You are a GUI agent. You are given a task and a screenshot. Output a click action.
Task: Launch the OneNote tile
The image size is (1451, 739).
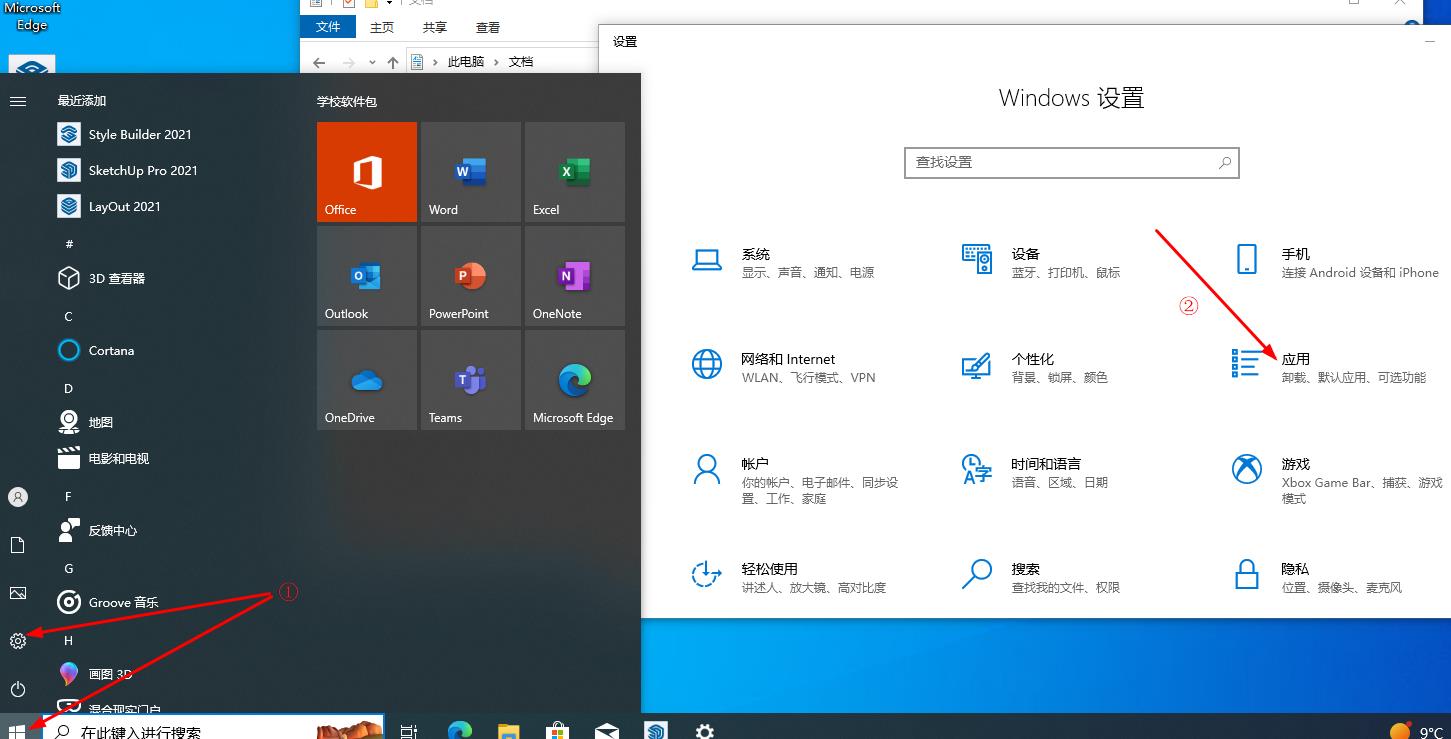574,276
